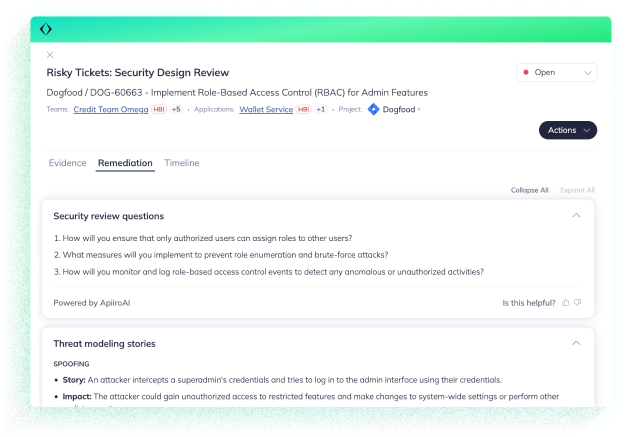The image size is (629, 437).
Task: Click the Impact bullet about unauthorized access
Action: [310, 397]
